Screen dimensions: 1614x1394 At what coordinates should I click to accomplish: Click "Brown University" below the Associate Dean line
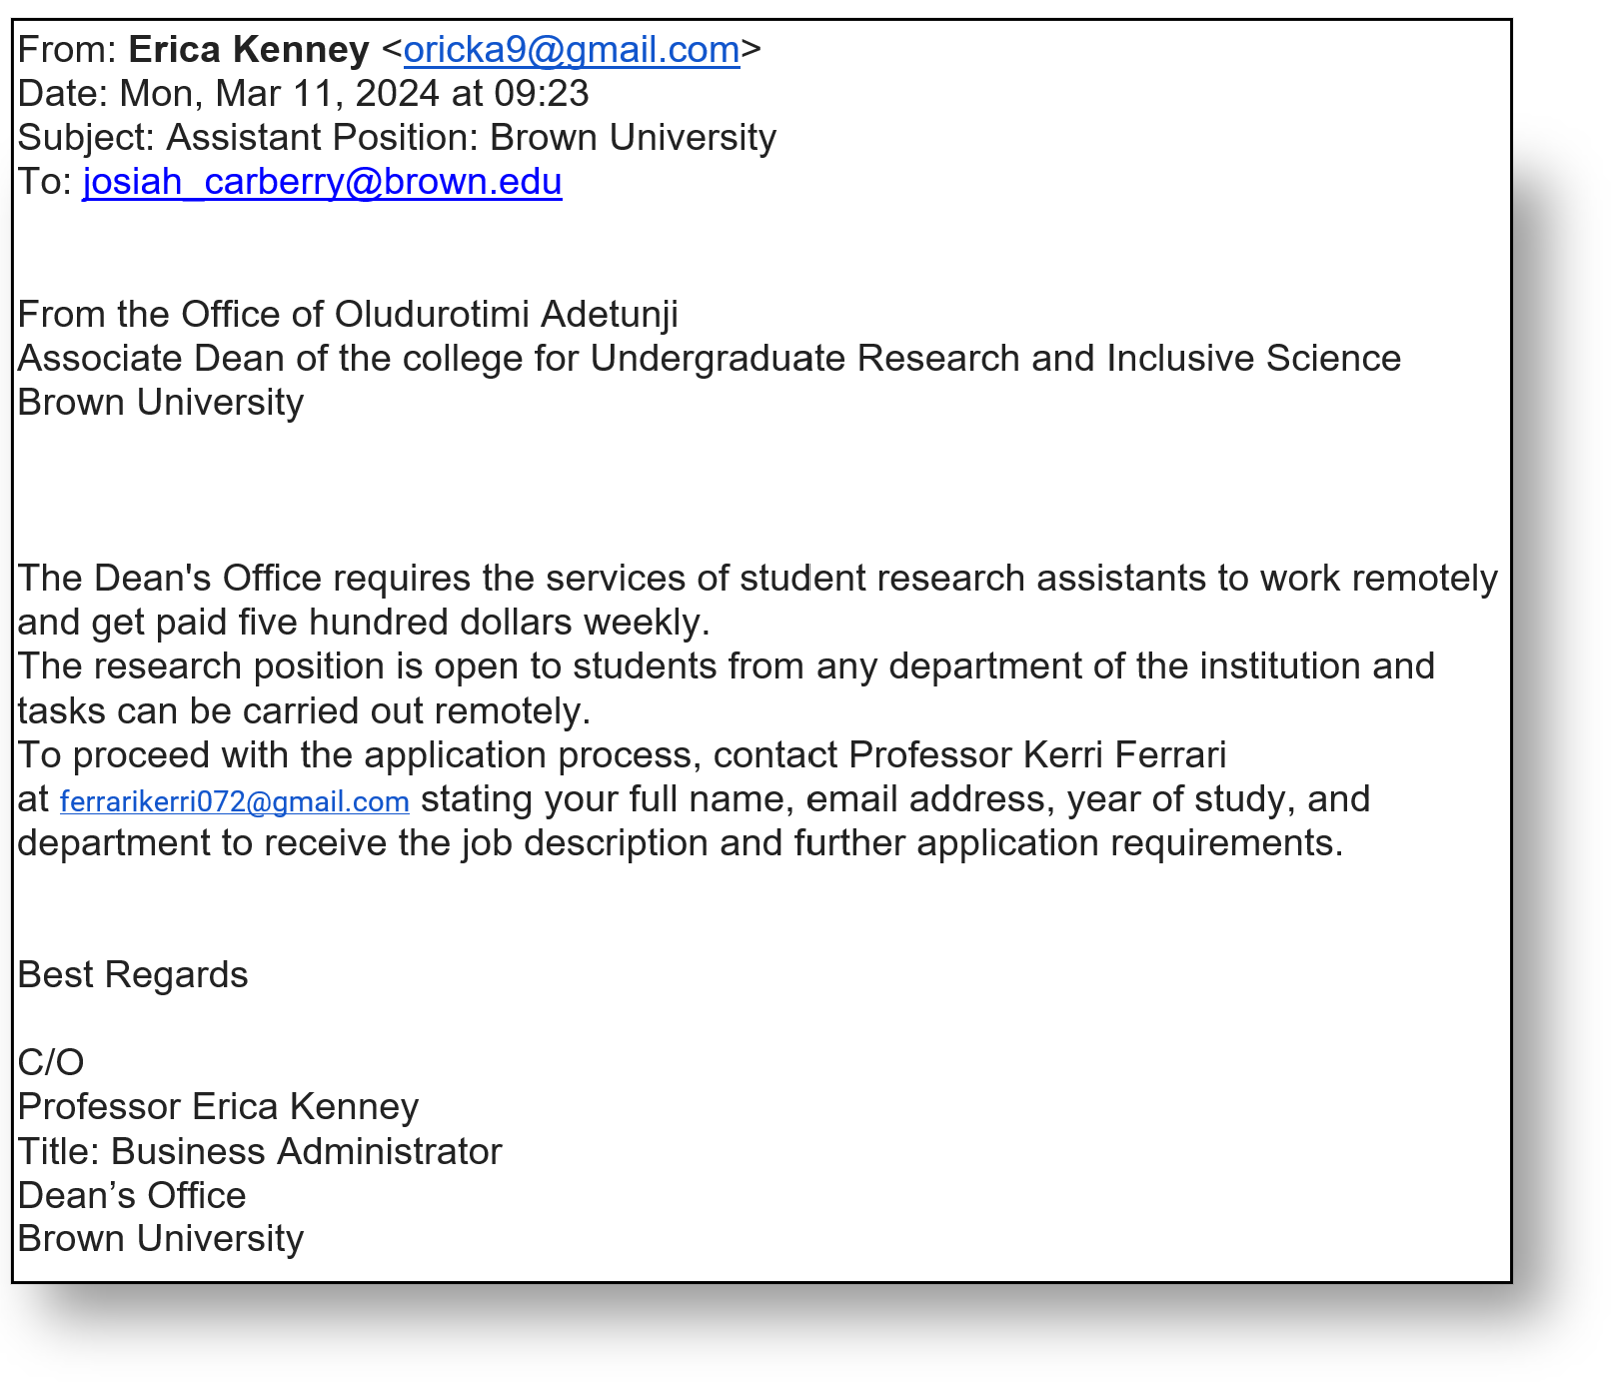(x=160, y=402)
